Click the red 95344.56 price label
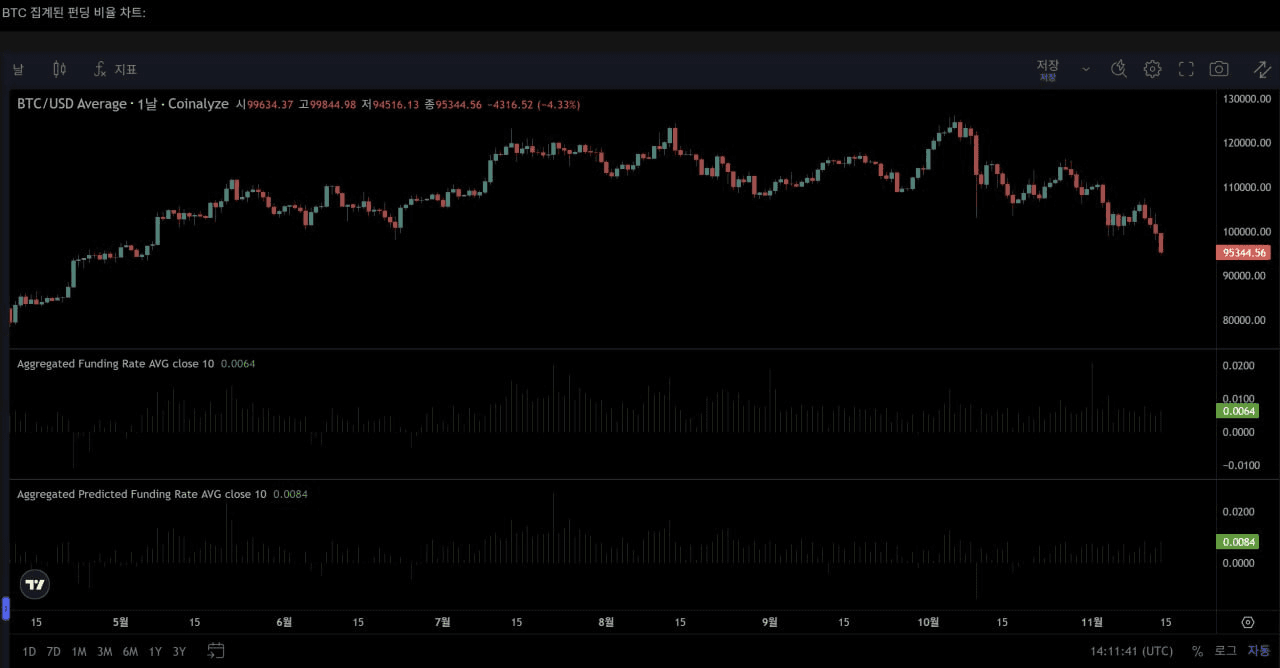Screen dimensions: 1280x668 pos(1243,252)
